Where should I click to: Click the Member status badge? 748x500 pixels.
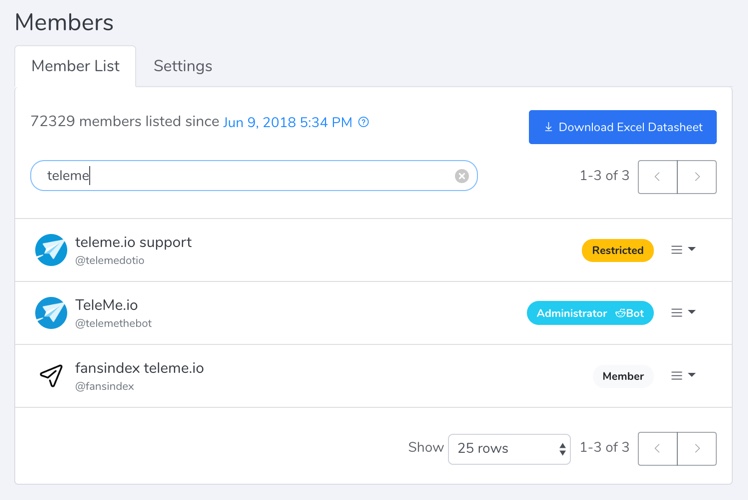tap(623, 376)
